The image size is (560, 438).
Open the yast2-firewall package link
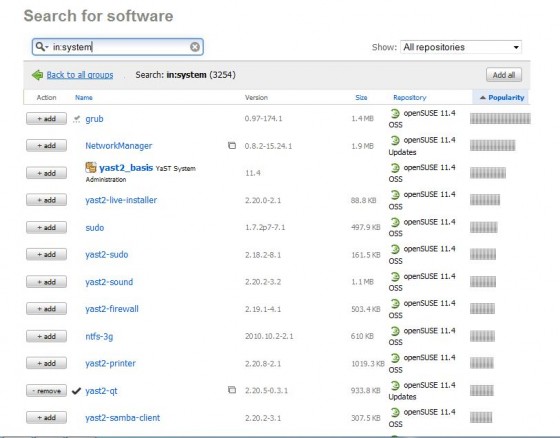pos(112,309)
